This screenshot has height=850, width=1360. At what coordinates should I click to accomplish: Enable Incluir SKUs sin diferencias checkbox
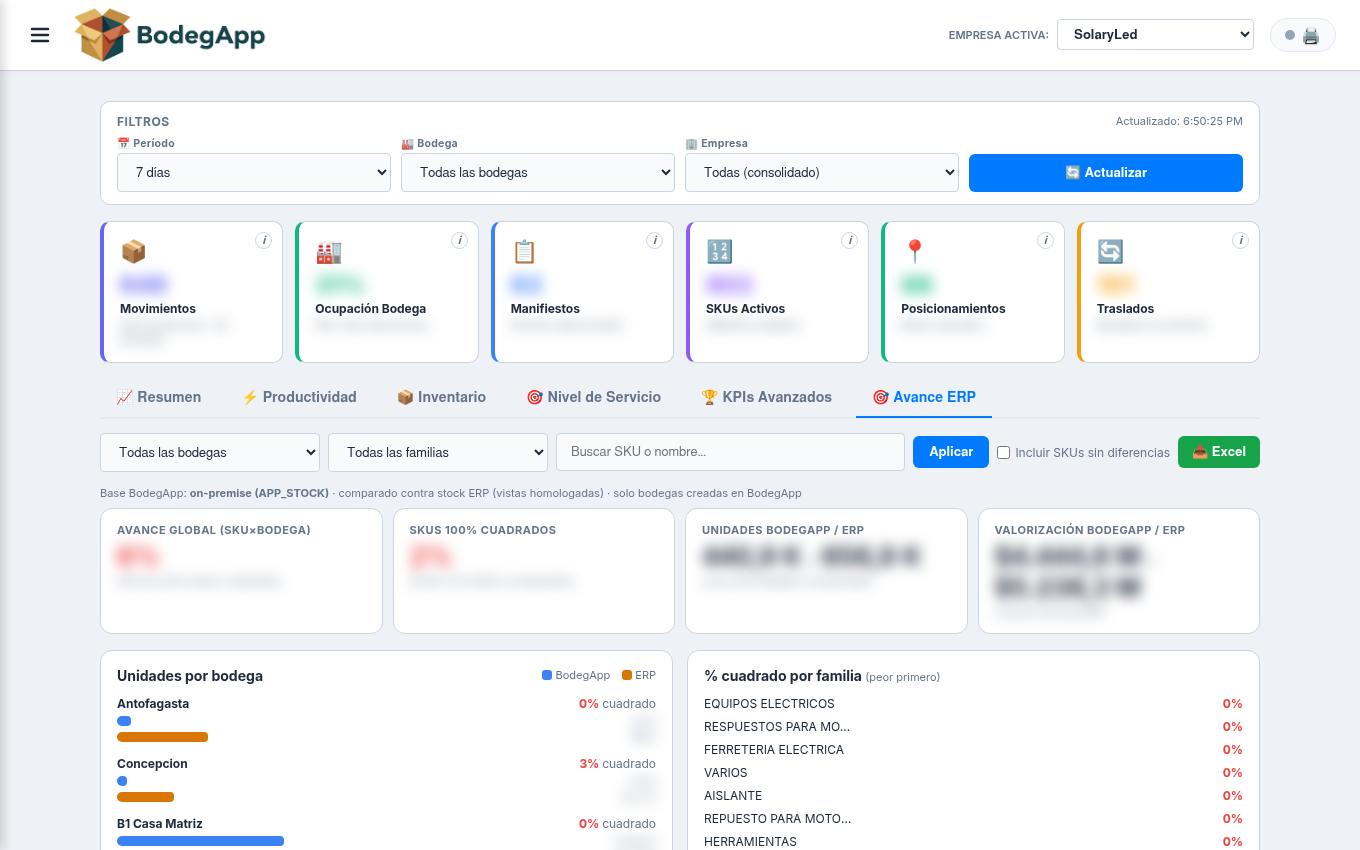pos(1004,453)
